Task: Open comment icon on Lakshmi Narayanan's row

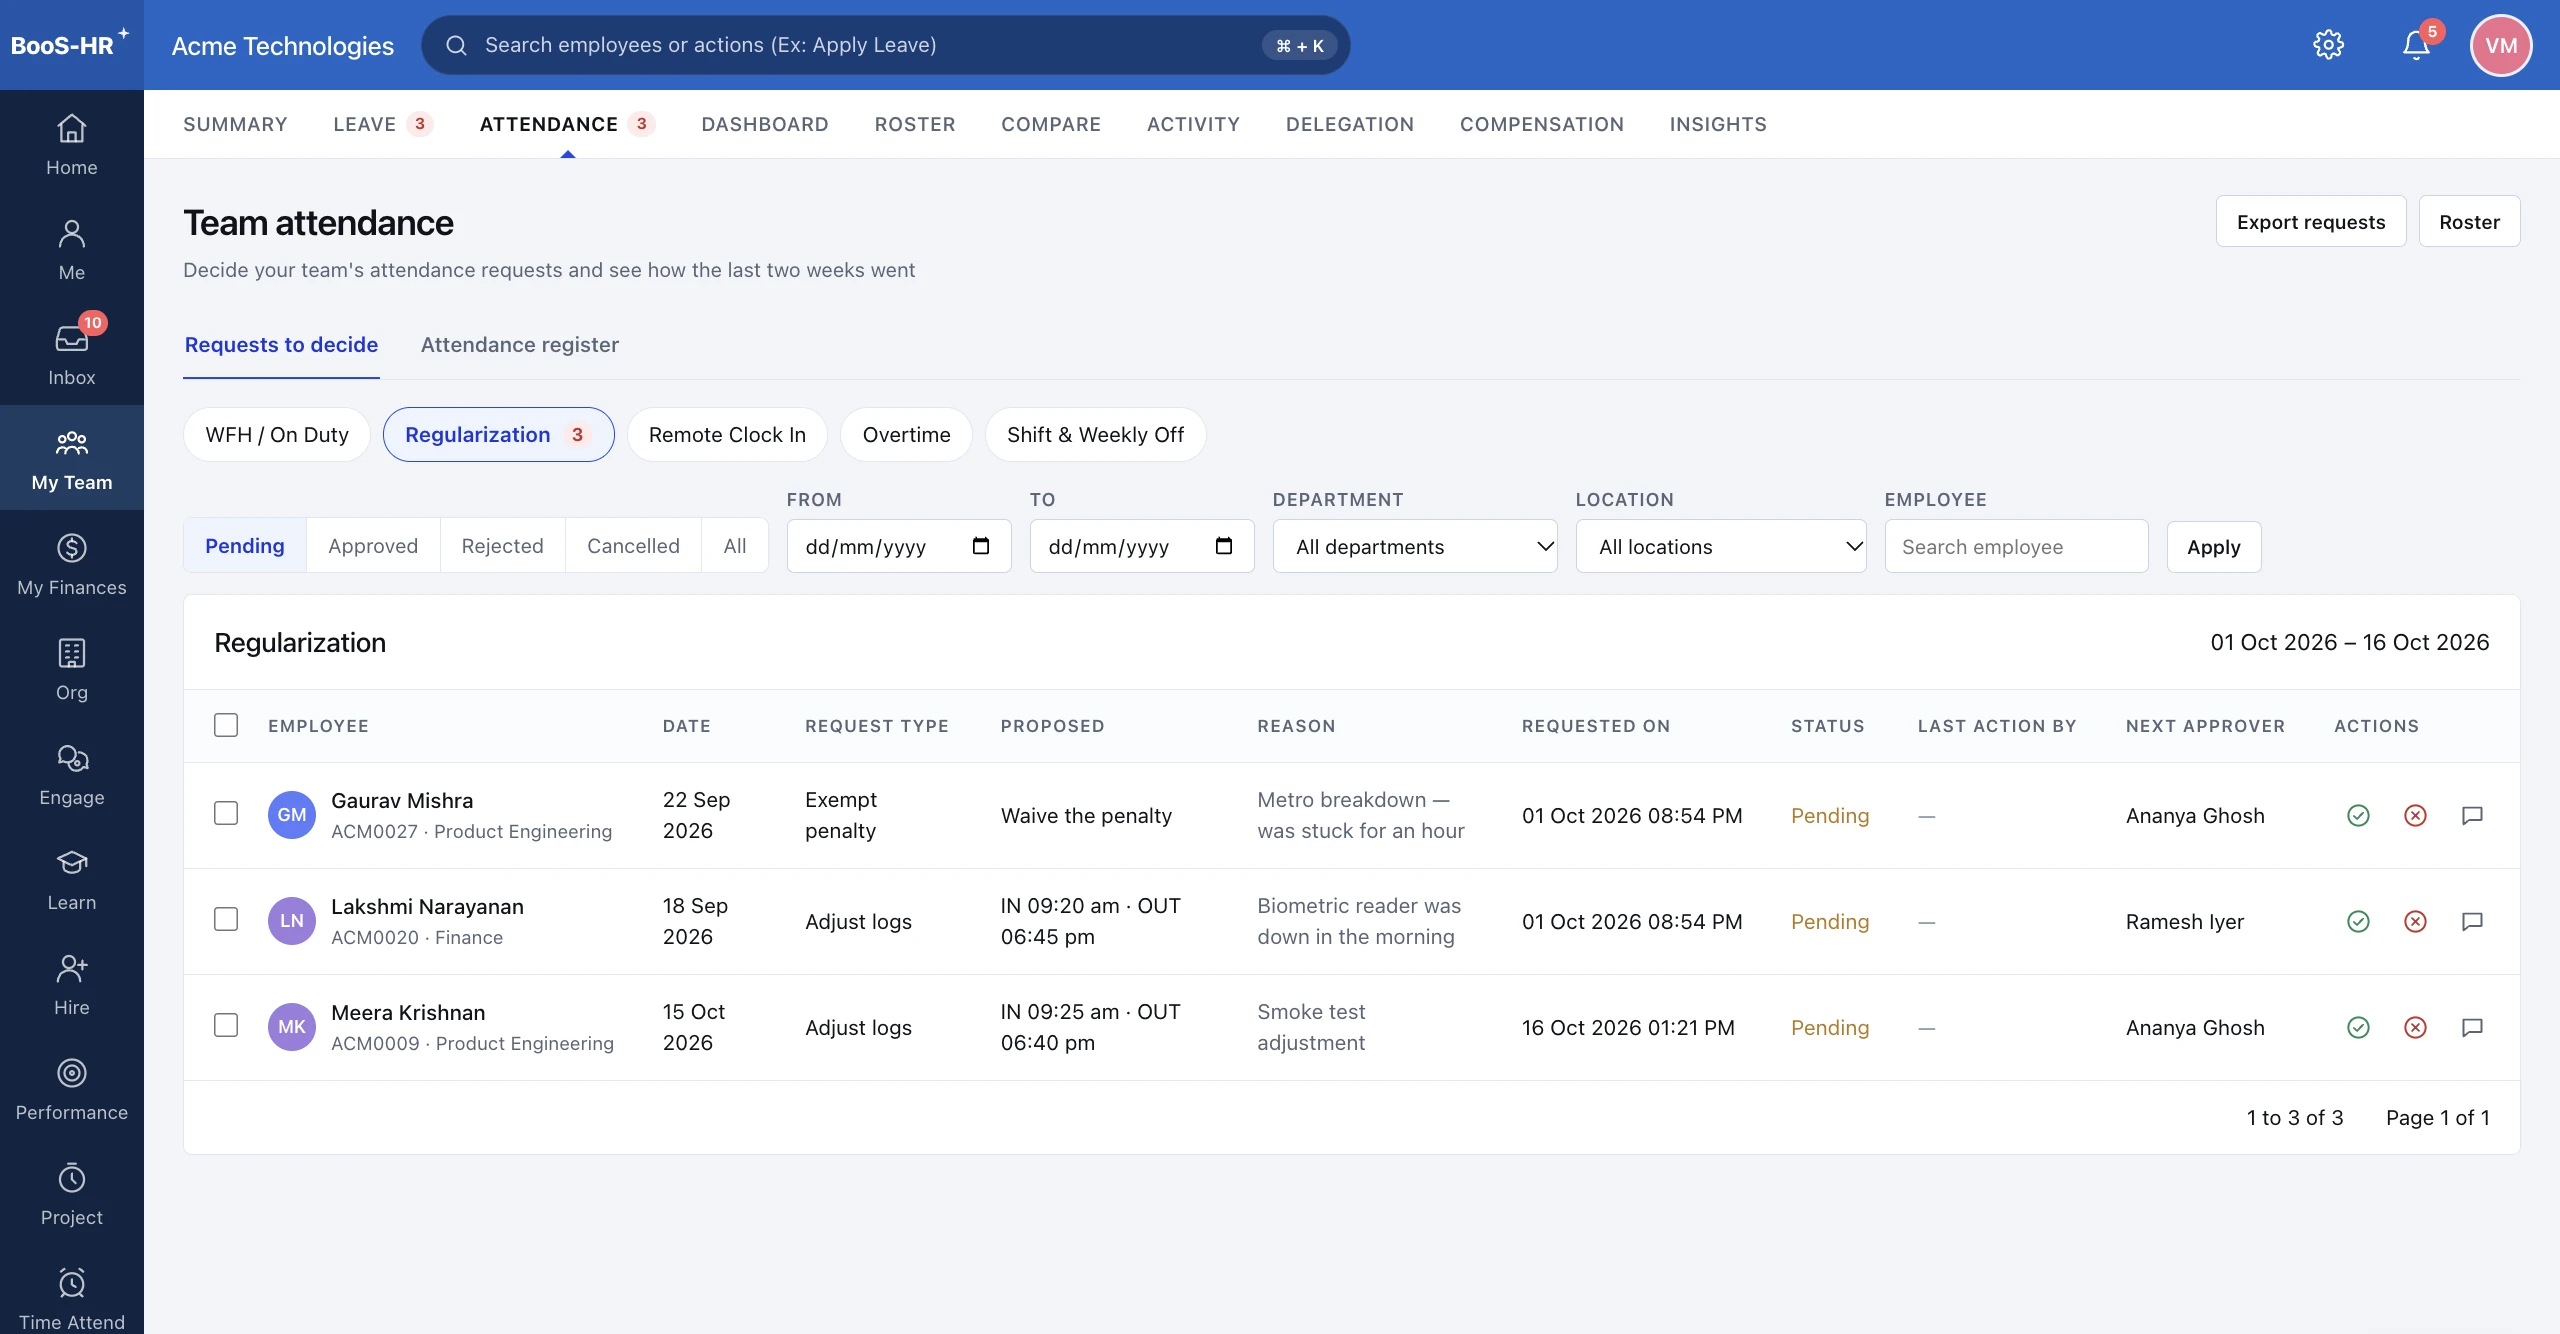Action: [2472, 922]
